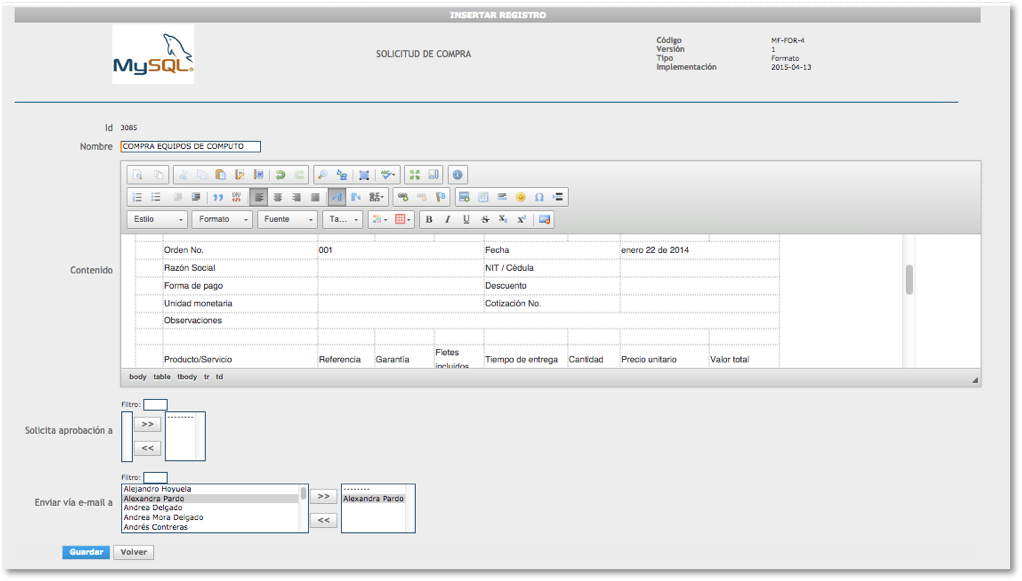Open the Replace tool icon
The image size is (1022, 581).
pyautogui.click(x=342, y=175)
